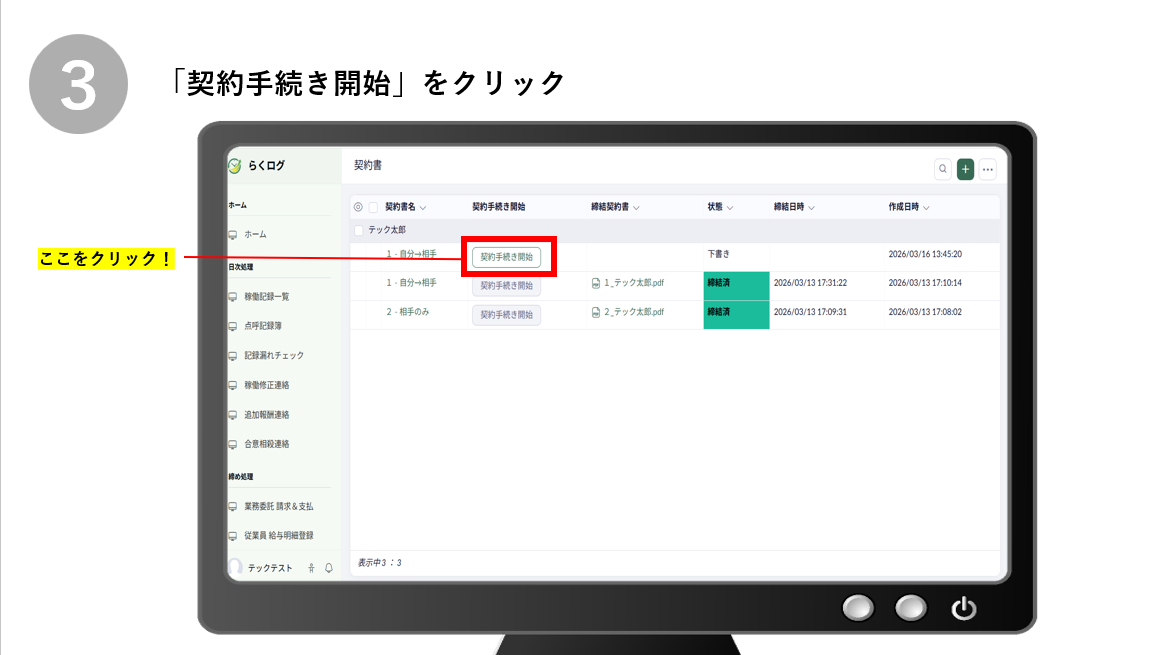Click the PDF icon for 1_テック太郎.pdf

(596, 283)
